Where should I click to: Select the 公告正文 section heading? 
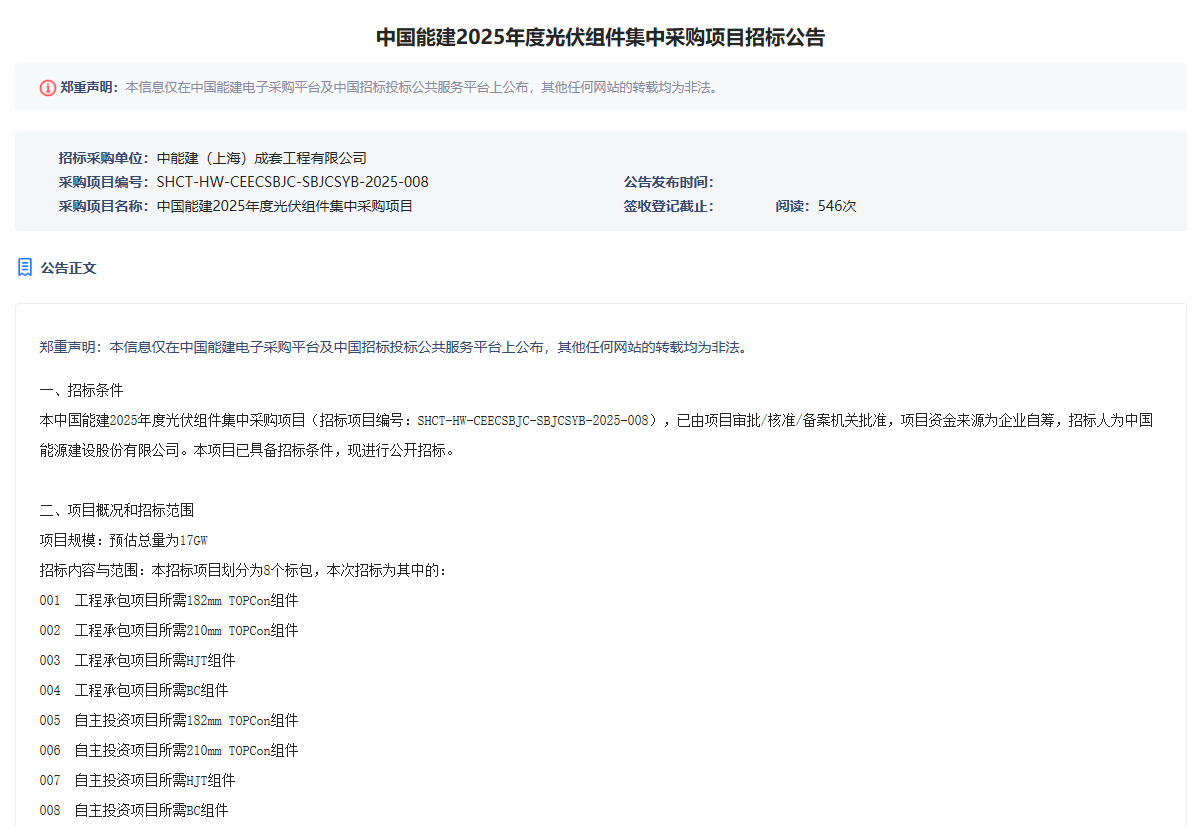coord(69,268)
